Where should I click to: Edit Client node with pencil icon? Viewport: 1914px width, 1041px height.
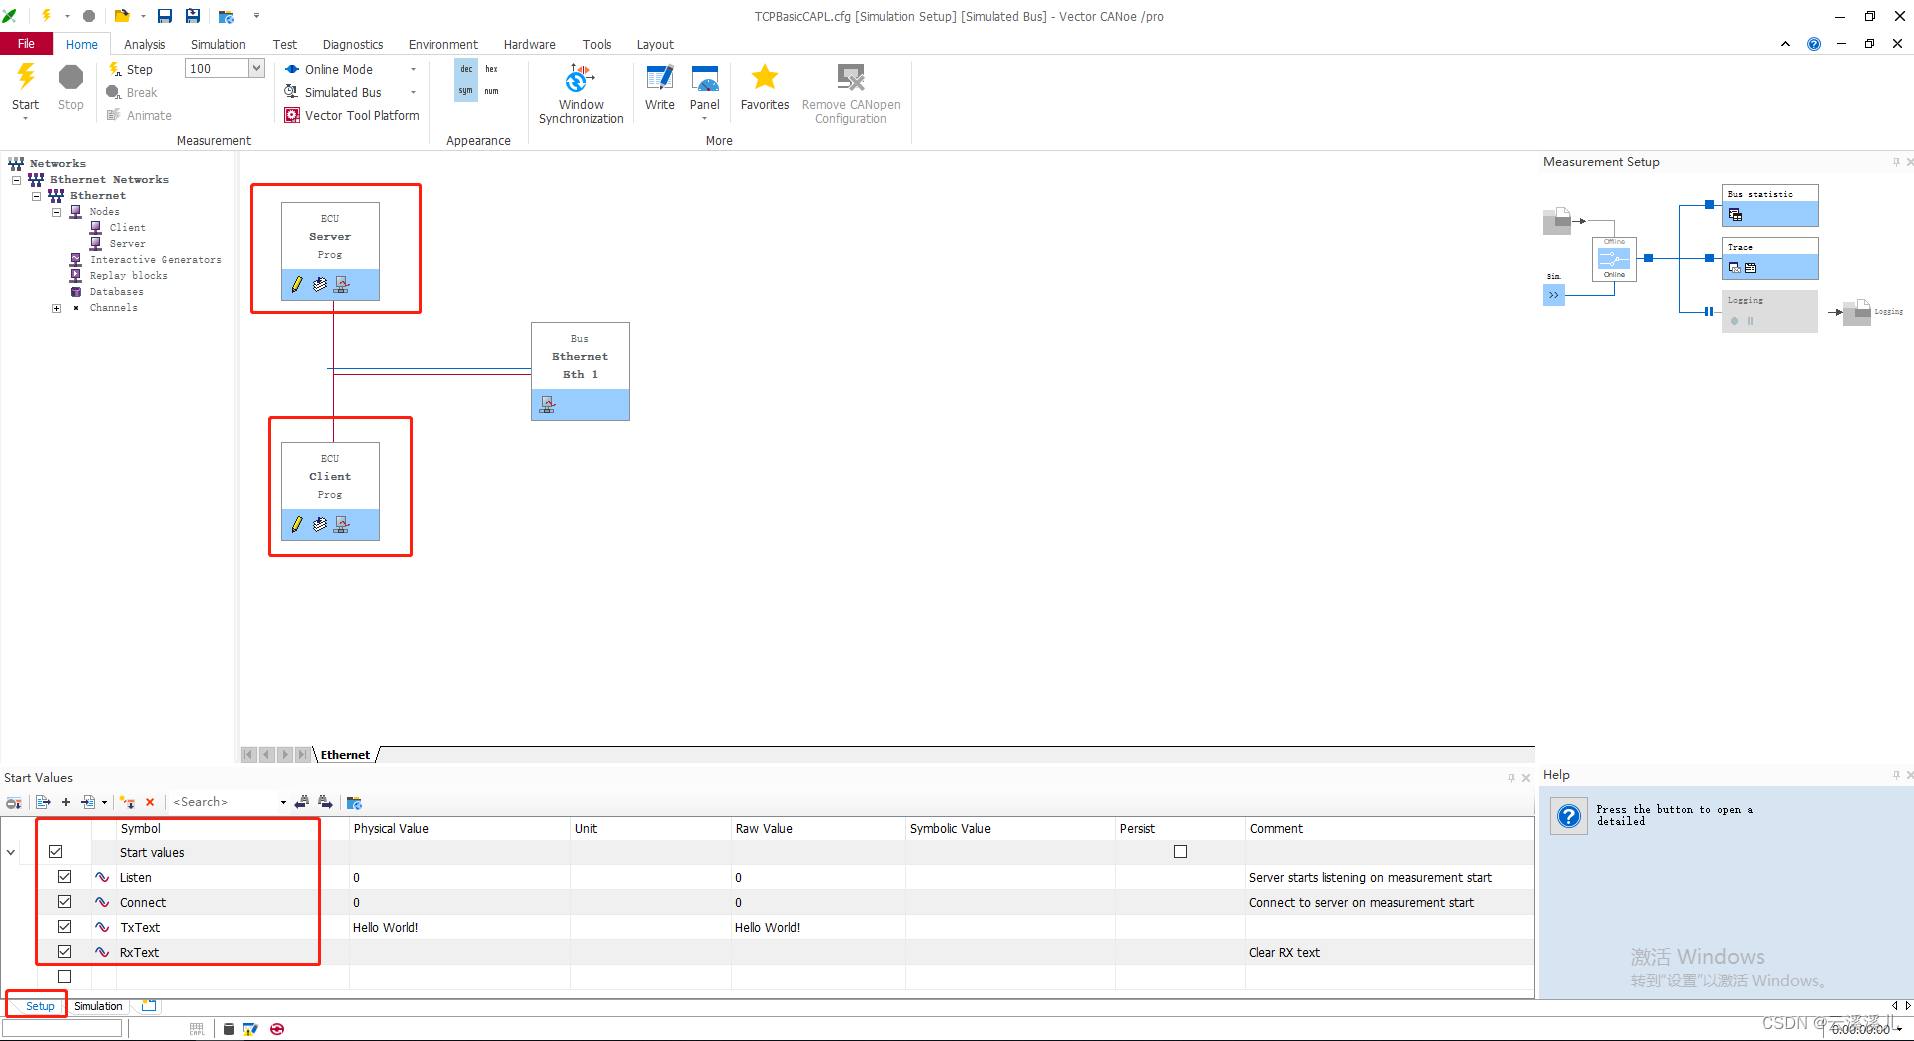tap(297, 524)
